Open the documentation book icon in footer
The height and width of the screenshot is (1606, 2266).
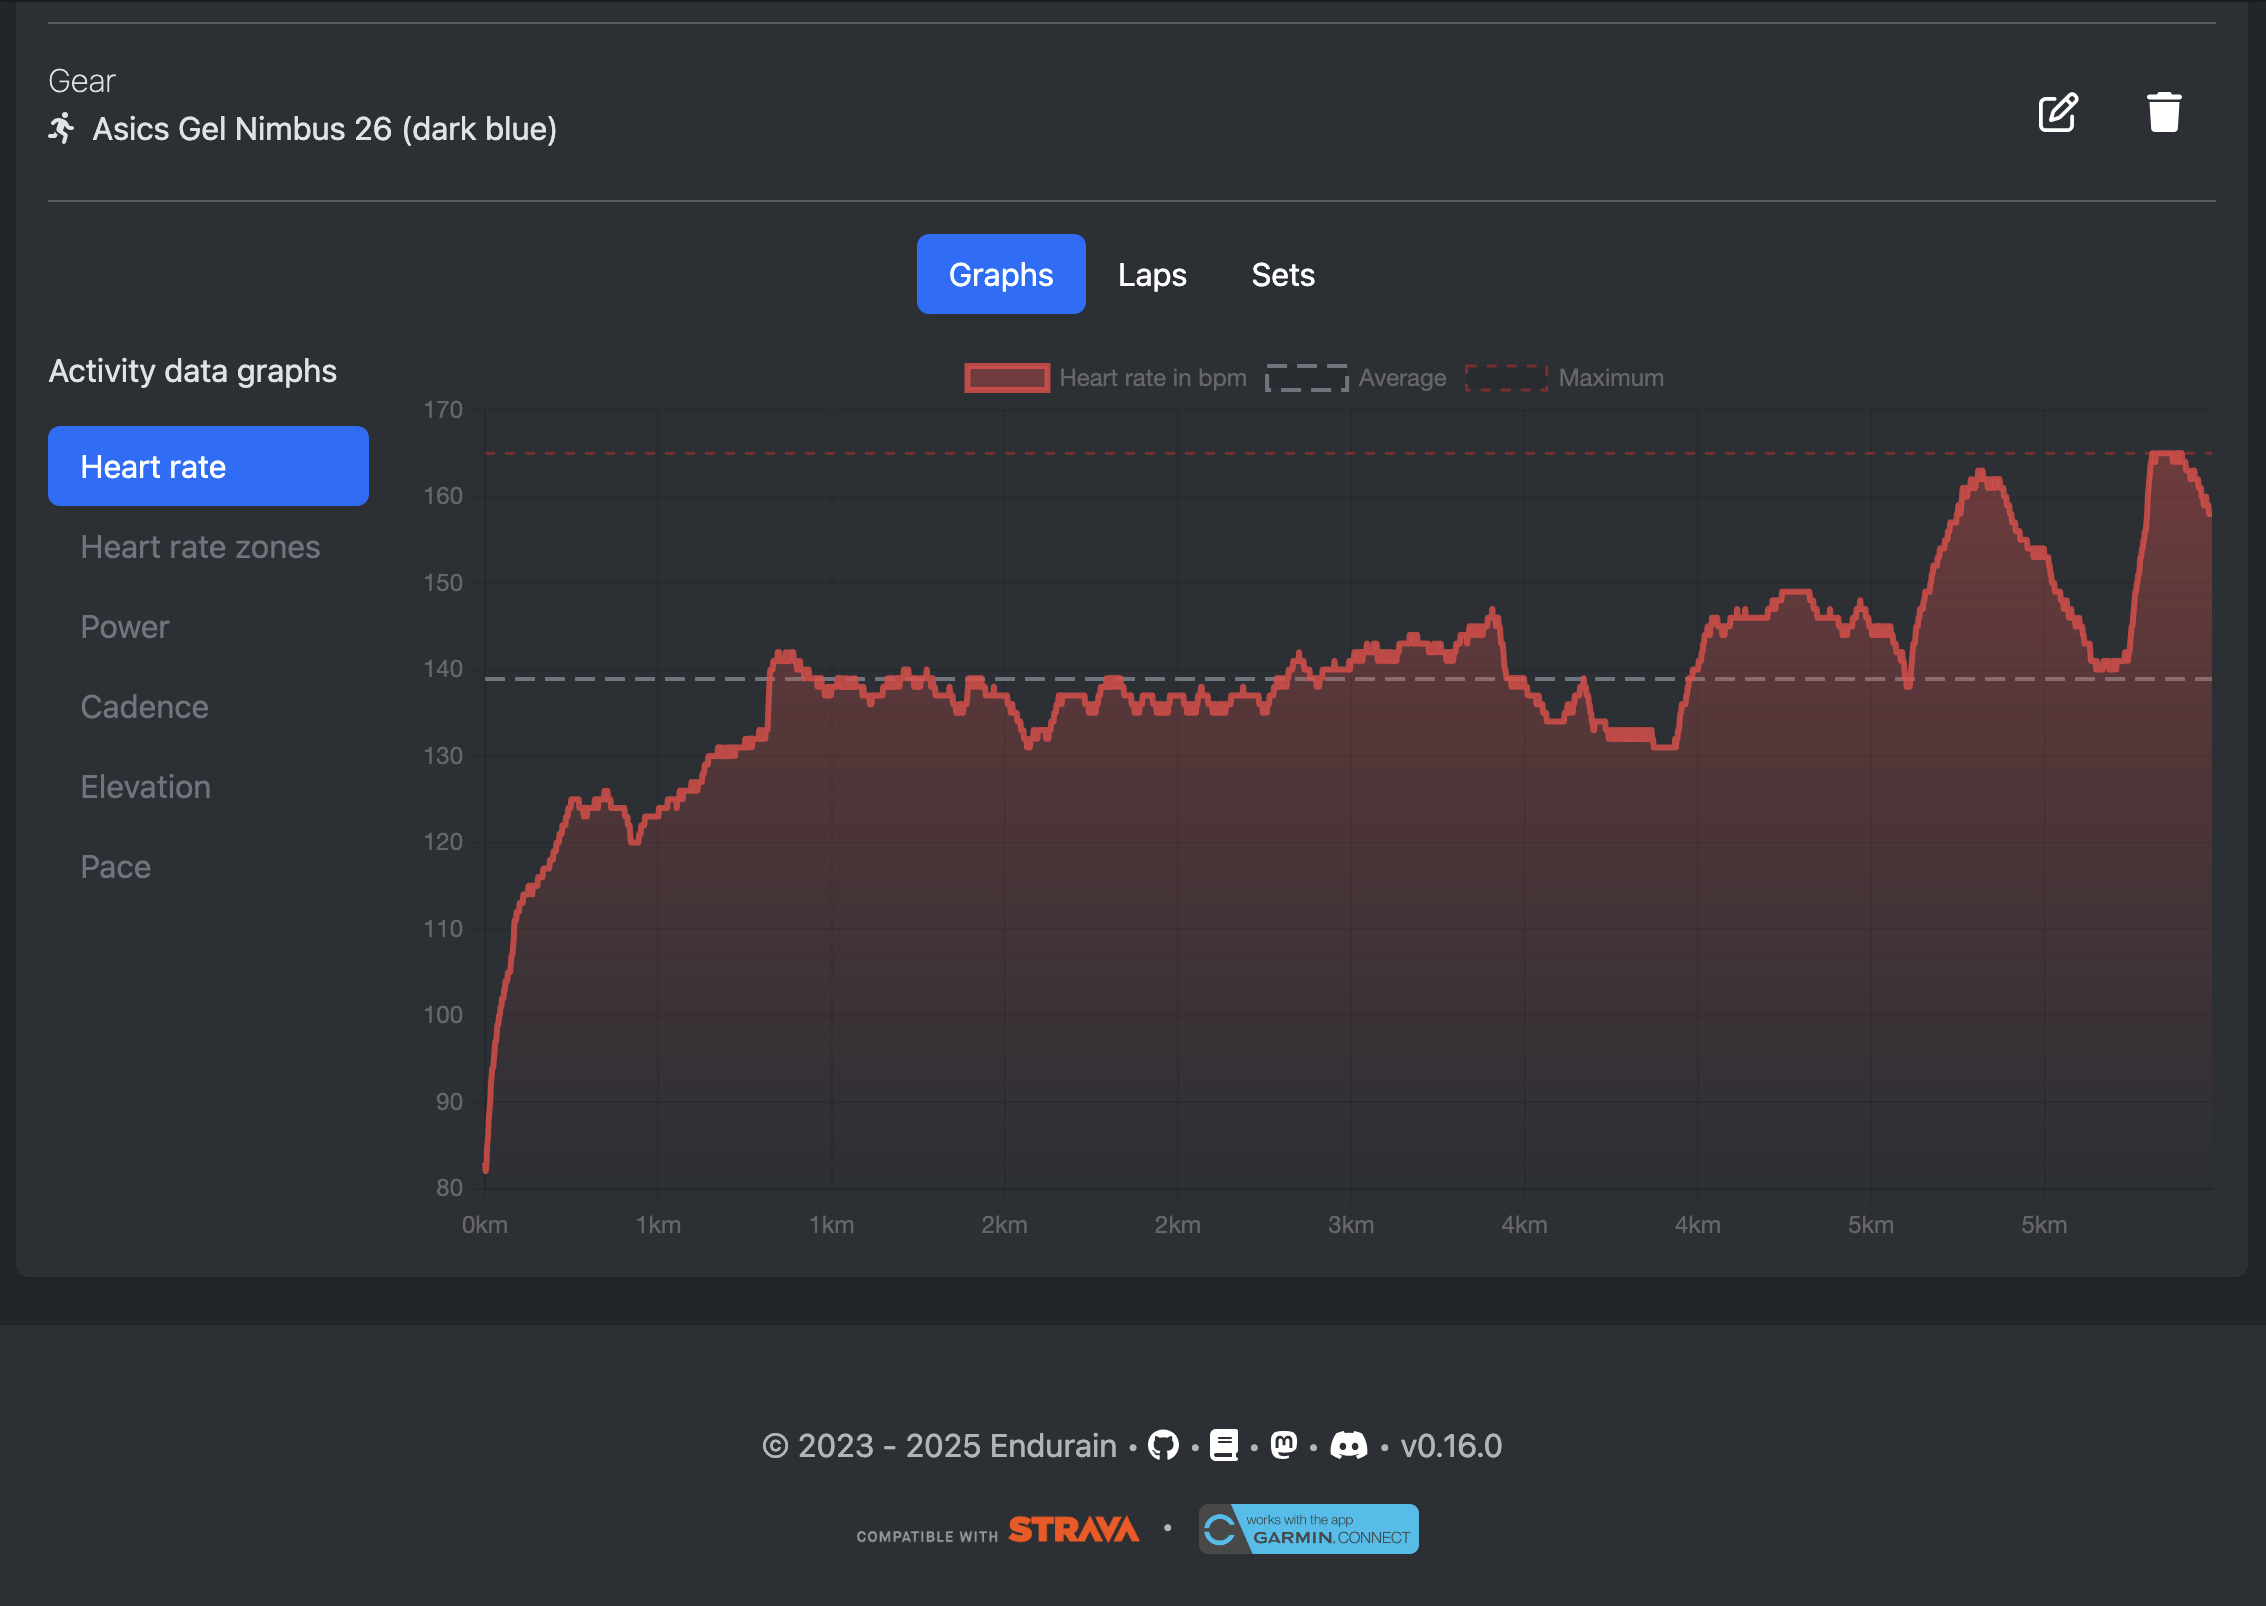pos(1224,1446)
